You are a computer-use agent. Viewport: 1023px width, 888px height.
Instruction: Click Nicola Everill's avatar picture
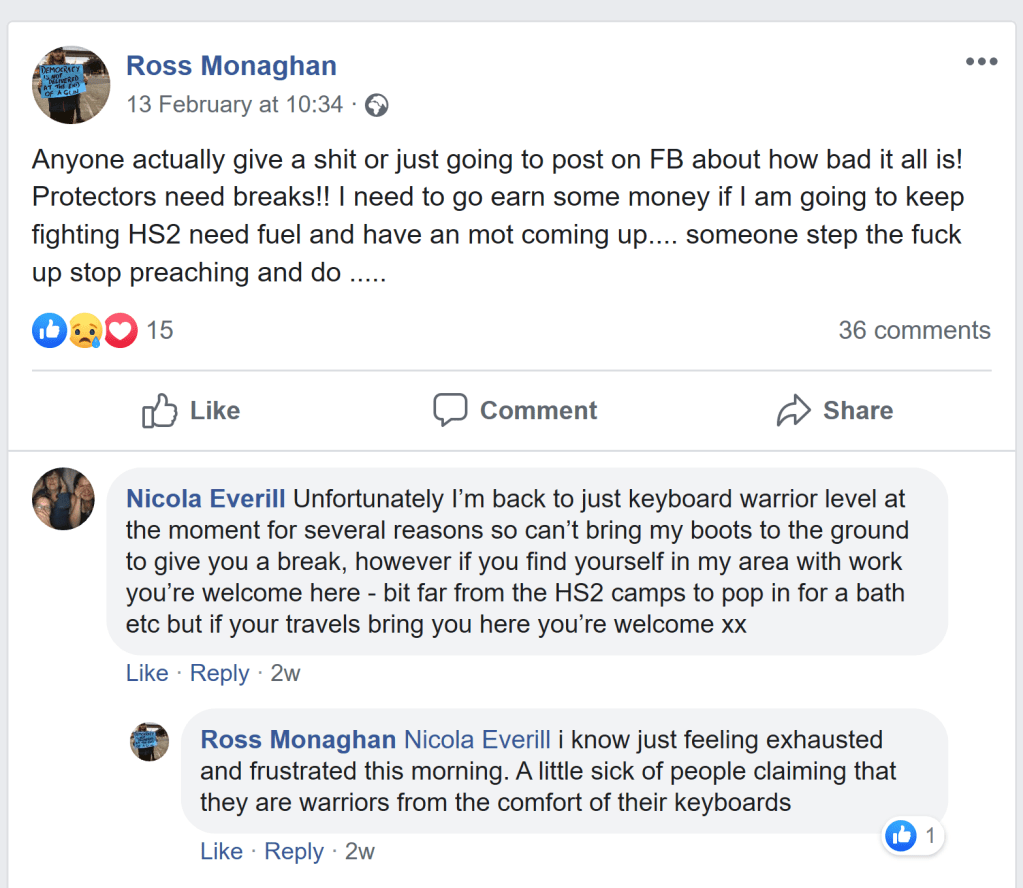click(x=64, y=498)
